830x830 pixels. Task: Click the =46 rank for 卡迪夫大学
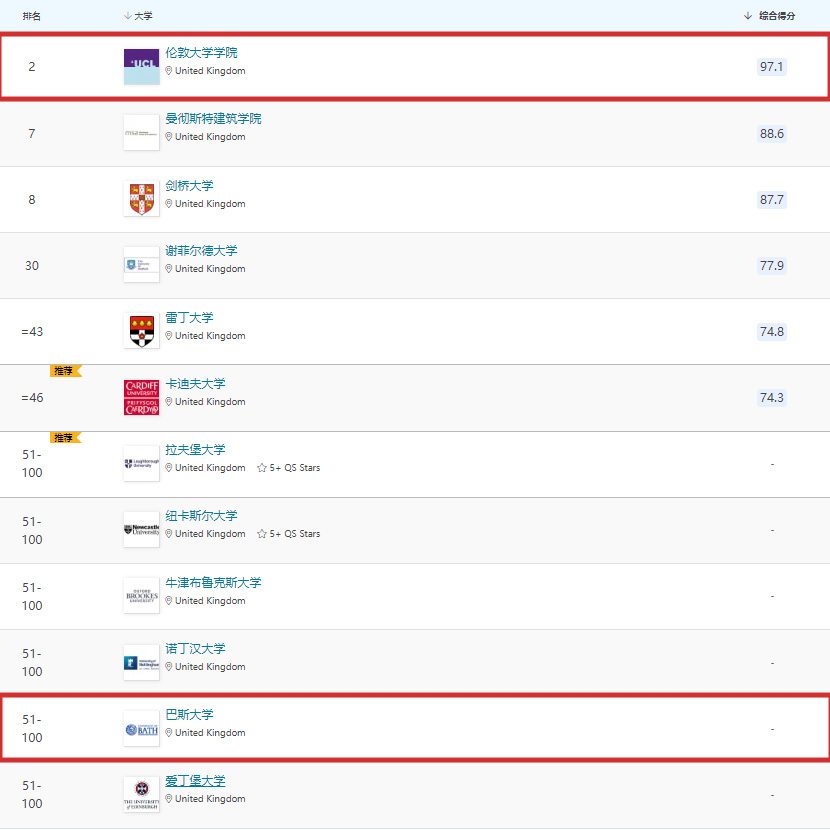pos(32,398)
